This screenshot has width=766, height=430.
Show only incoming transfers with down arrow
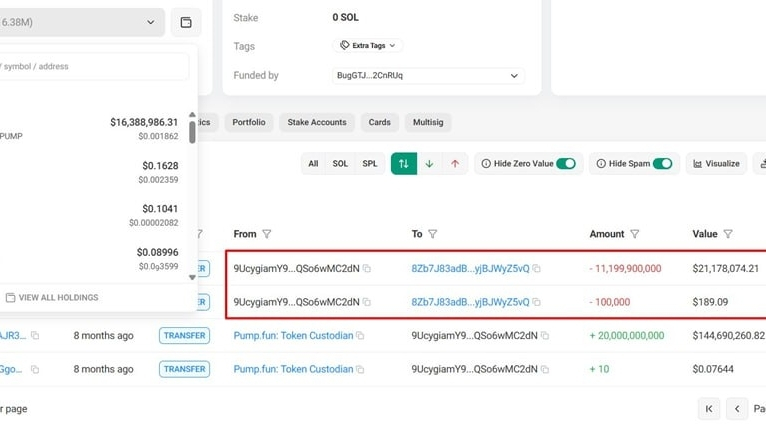pos(429,164)
